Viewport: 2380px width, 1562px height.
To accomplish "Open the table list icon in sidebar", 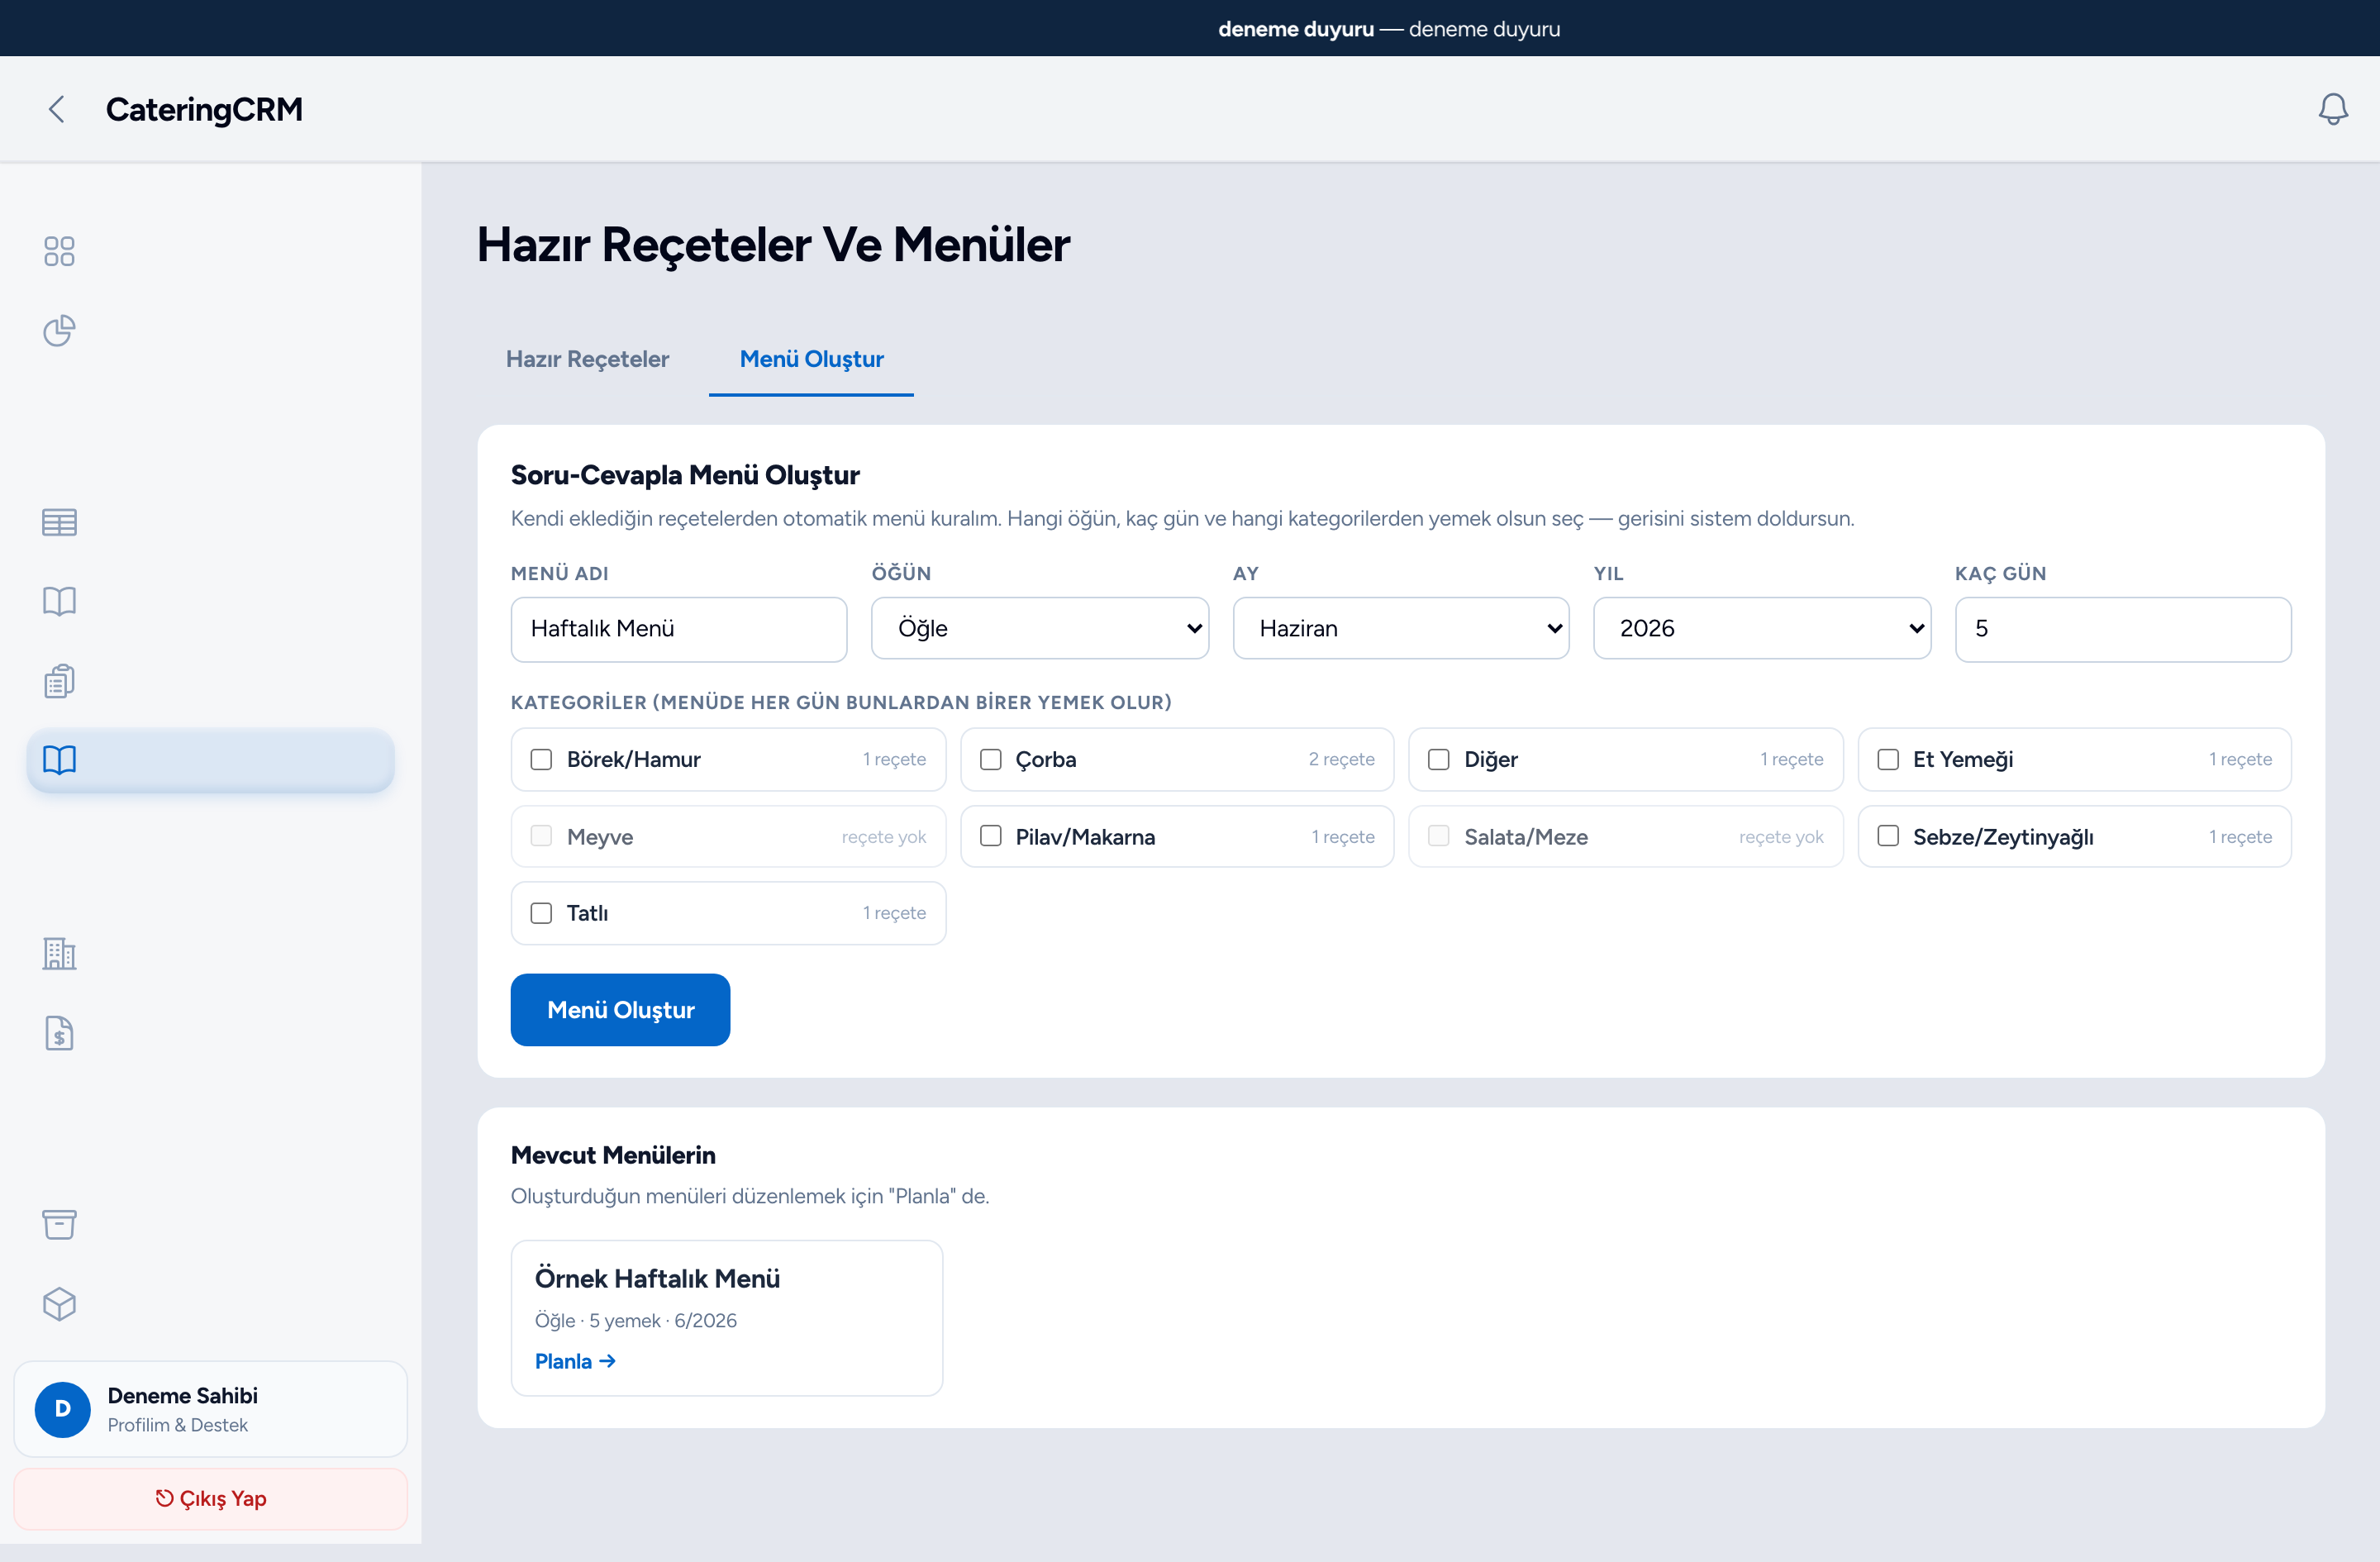I will click(x=59, y=522).
